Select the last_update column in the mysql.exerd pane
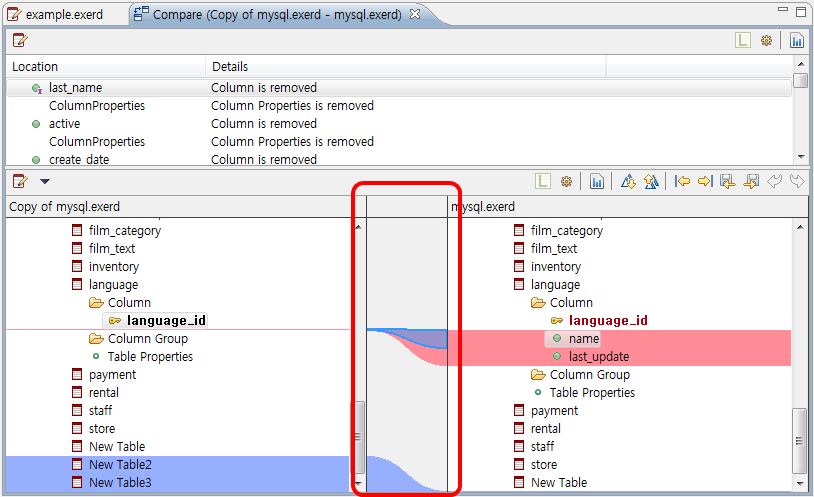This screenshot has width=814, height=497. [x=599, y=357]
